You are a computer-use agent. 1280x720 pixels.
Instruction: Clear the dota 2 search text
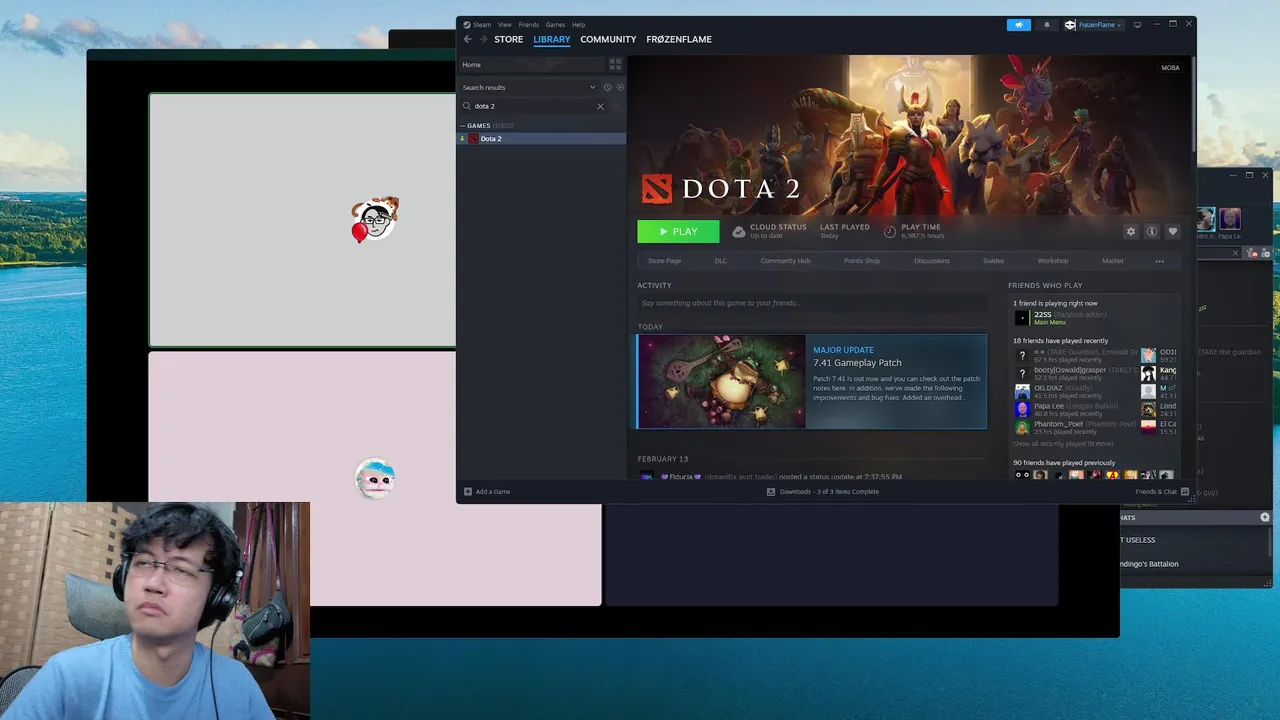601,106
